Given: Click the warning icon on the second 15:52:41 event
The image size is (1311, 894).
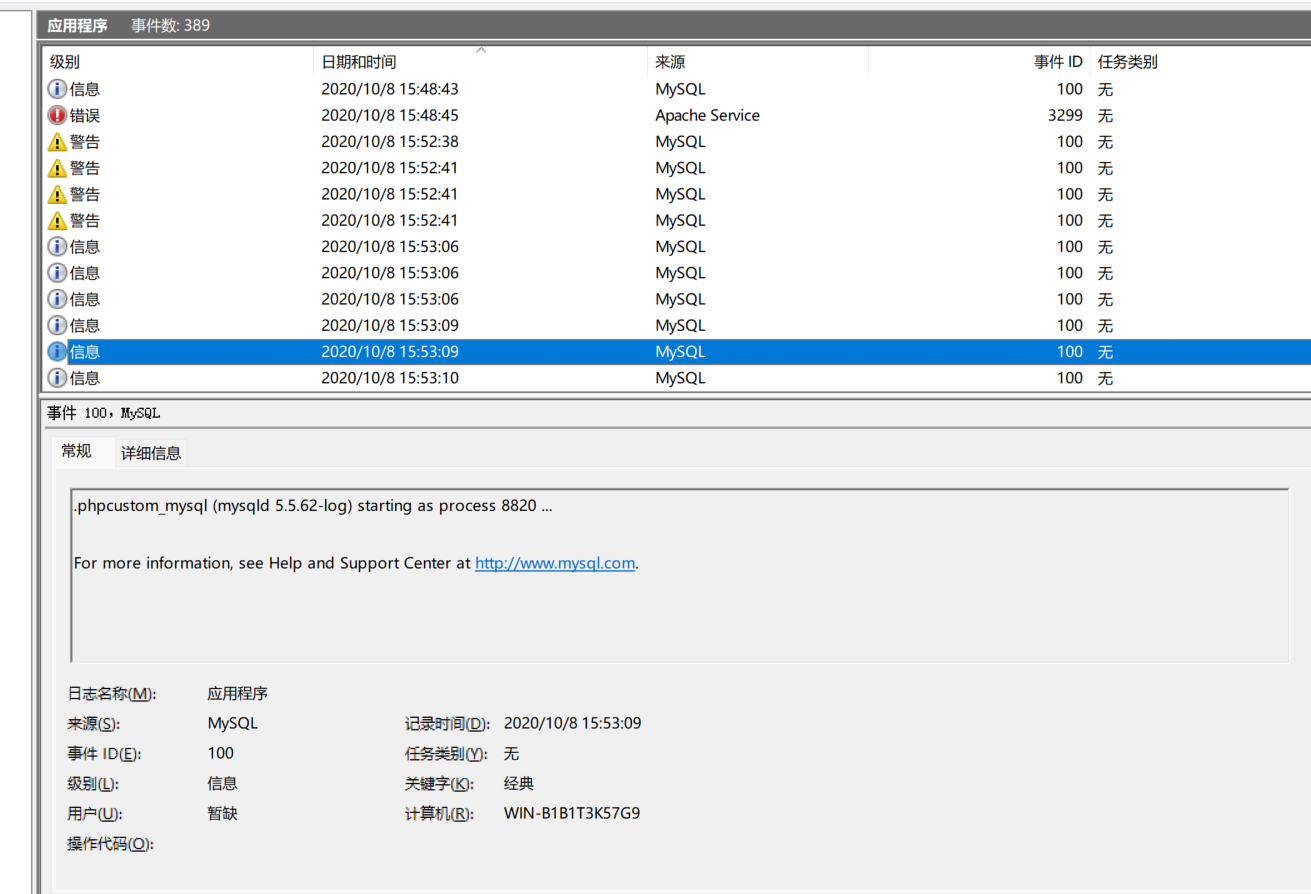Looking at the screenshot, I should pos(57,193).
